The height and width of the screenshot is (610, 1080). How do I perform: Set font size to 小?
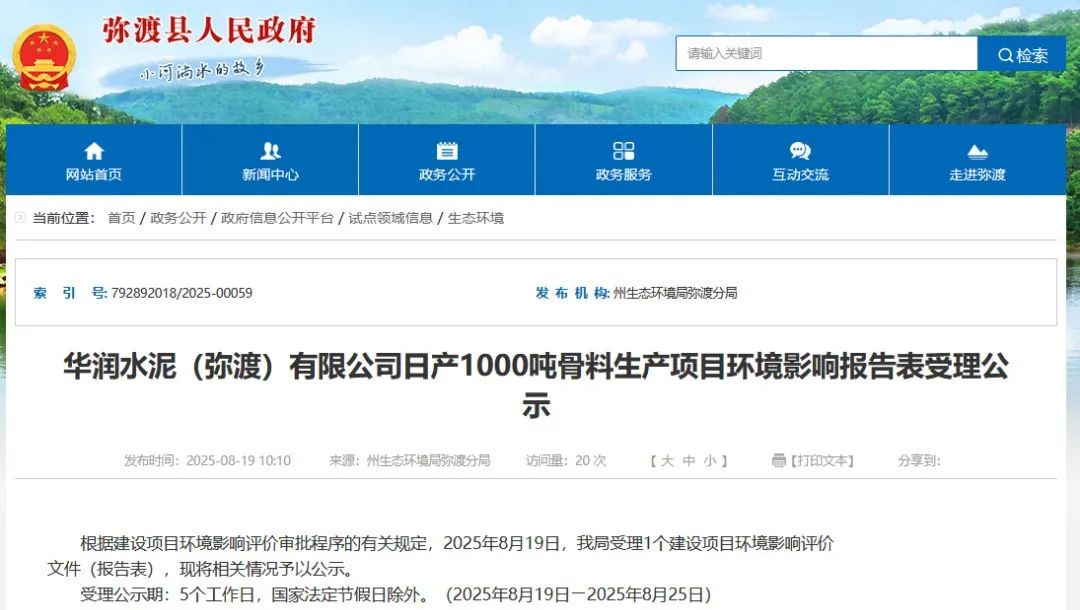710,461
